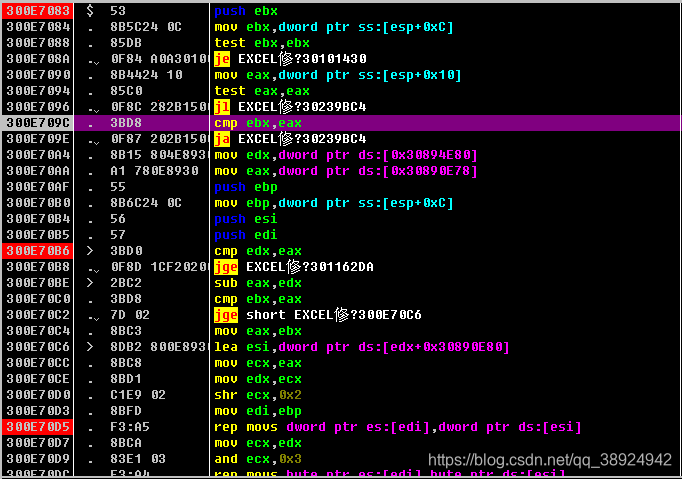
Task: Click address 300E7088
Action: click(38, 43)
